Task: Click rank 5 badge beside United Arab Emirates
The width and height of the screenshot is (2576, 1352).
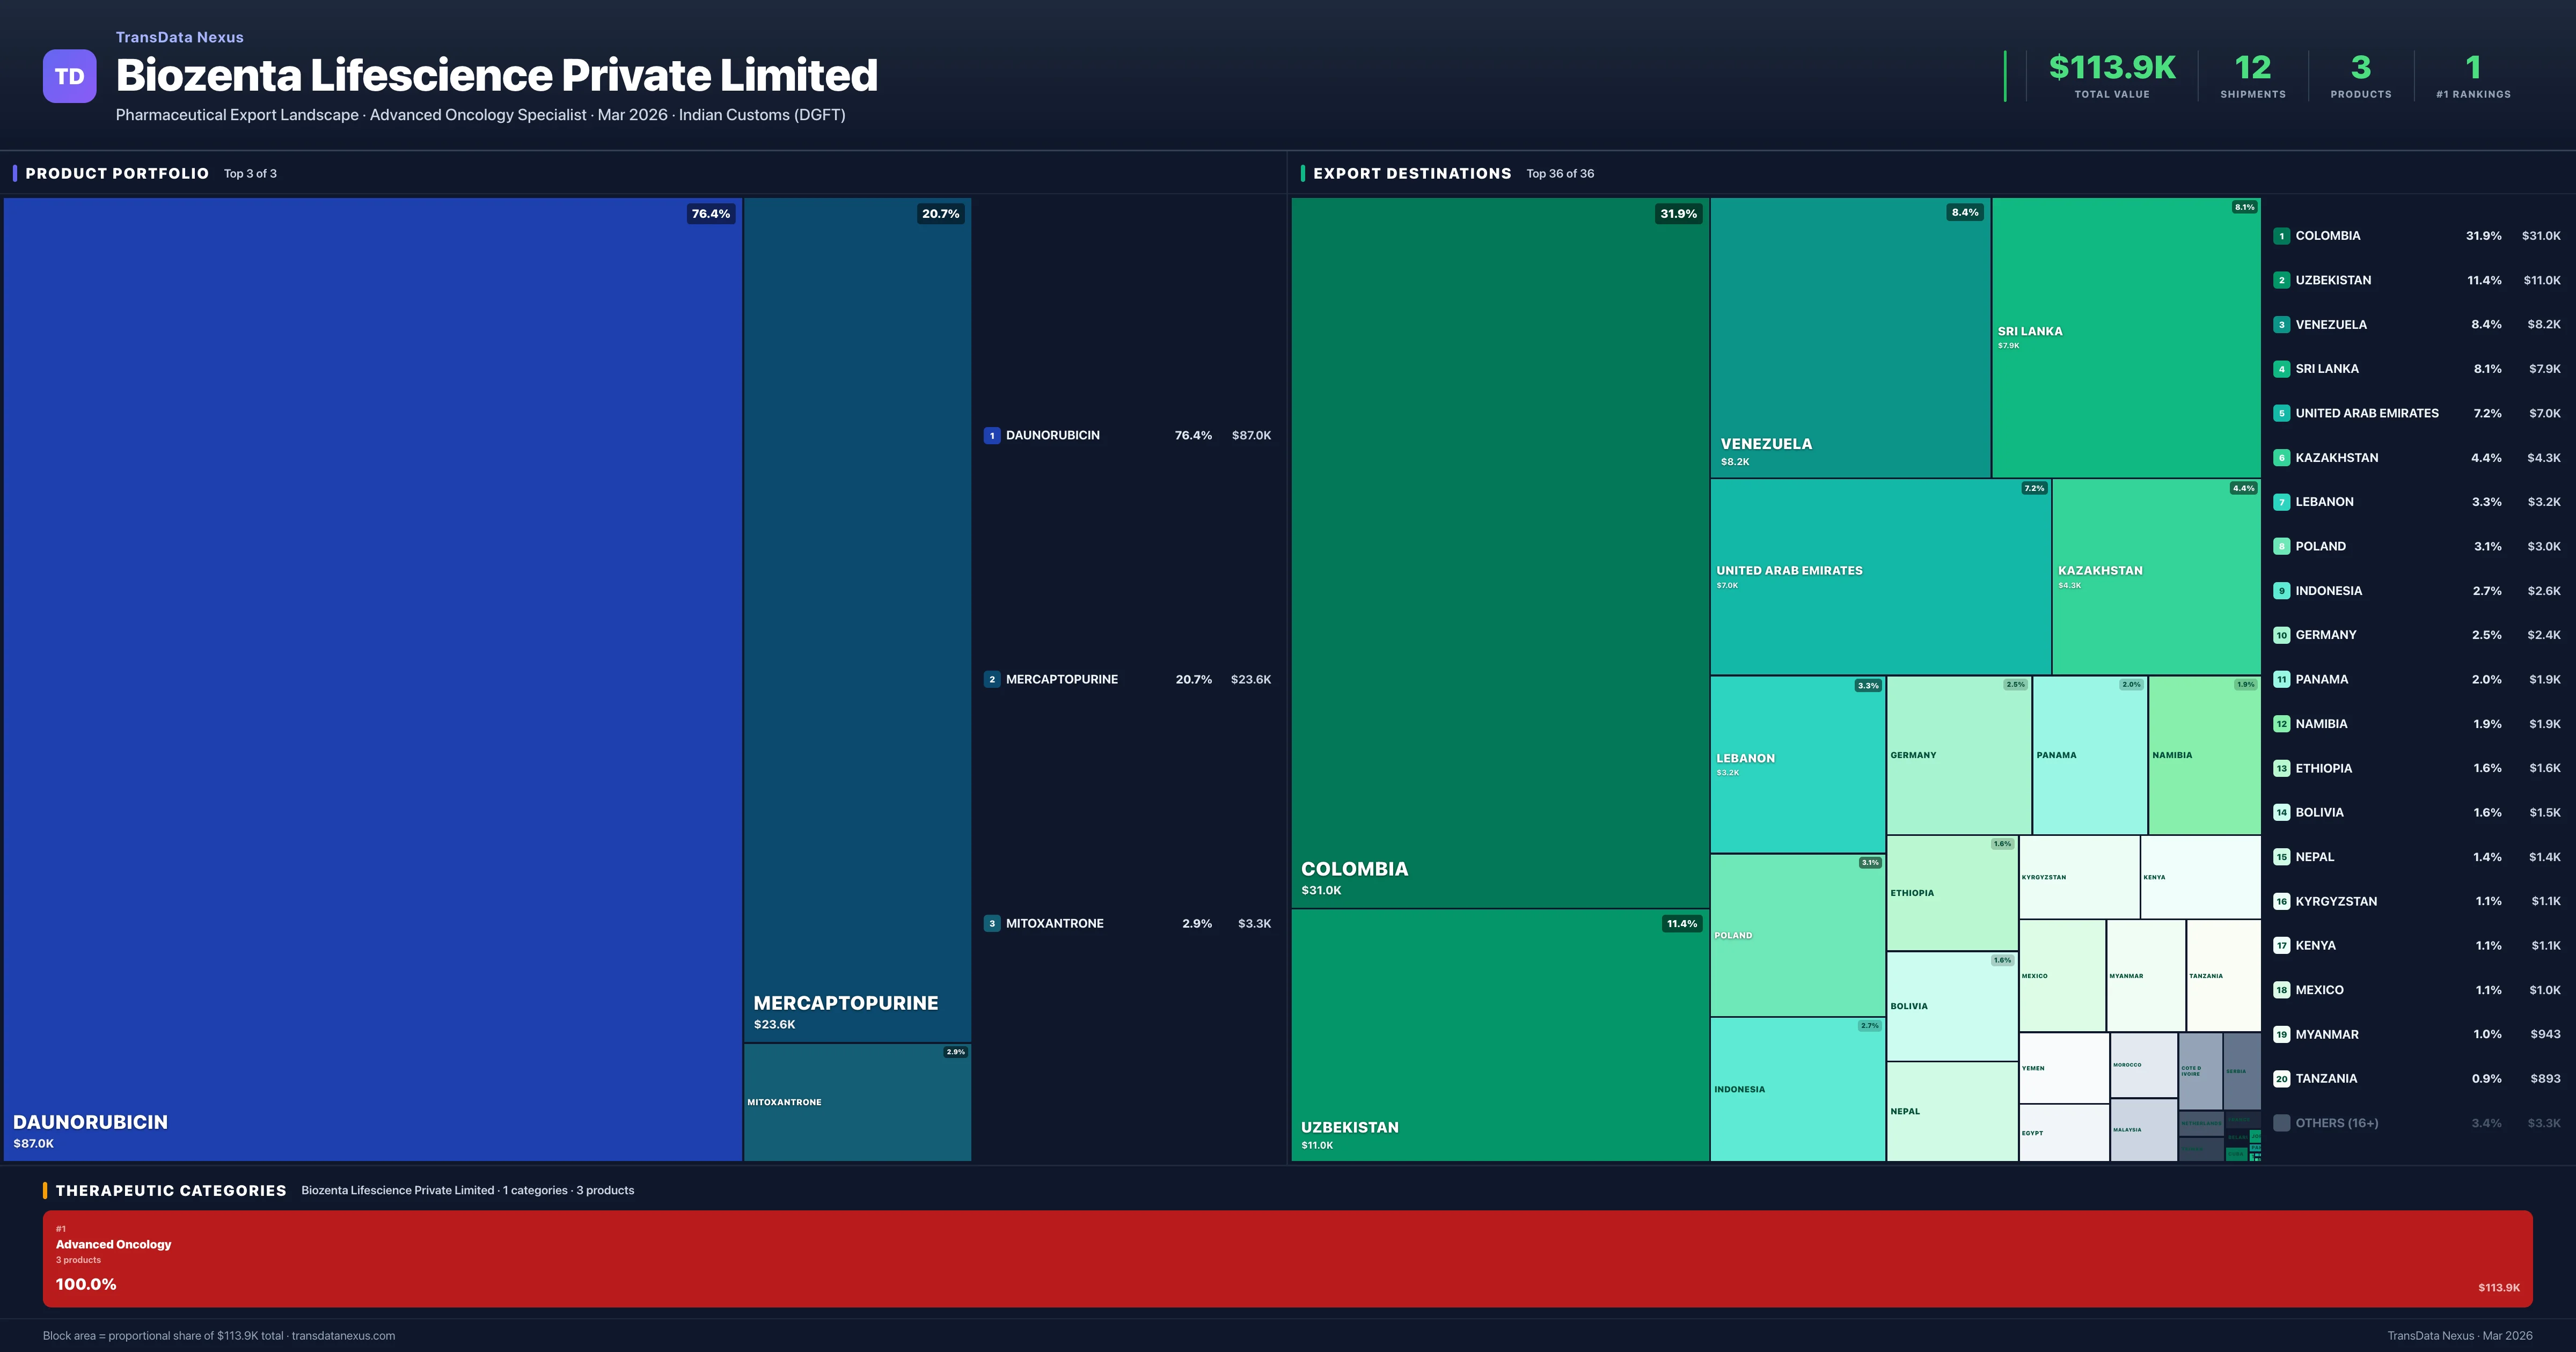Action: point(2281,413)
